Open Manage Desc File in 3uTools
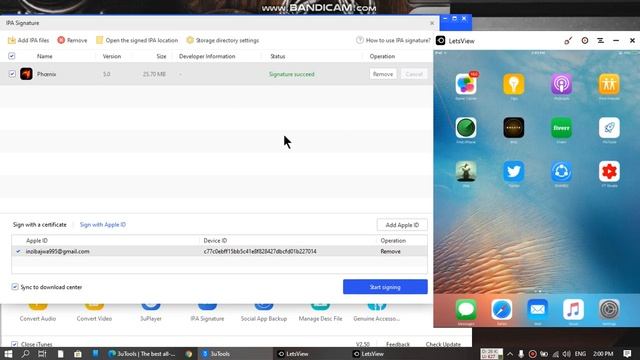 320,312
